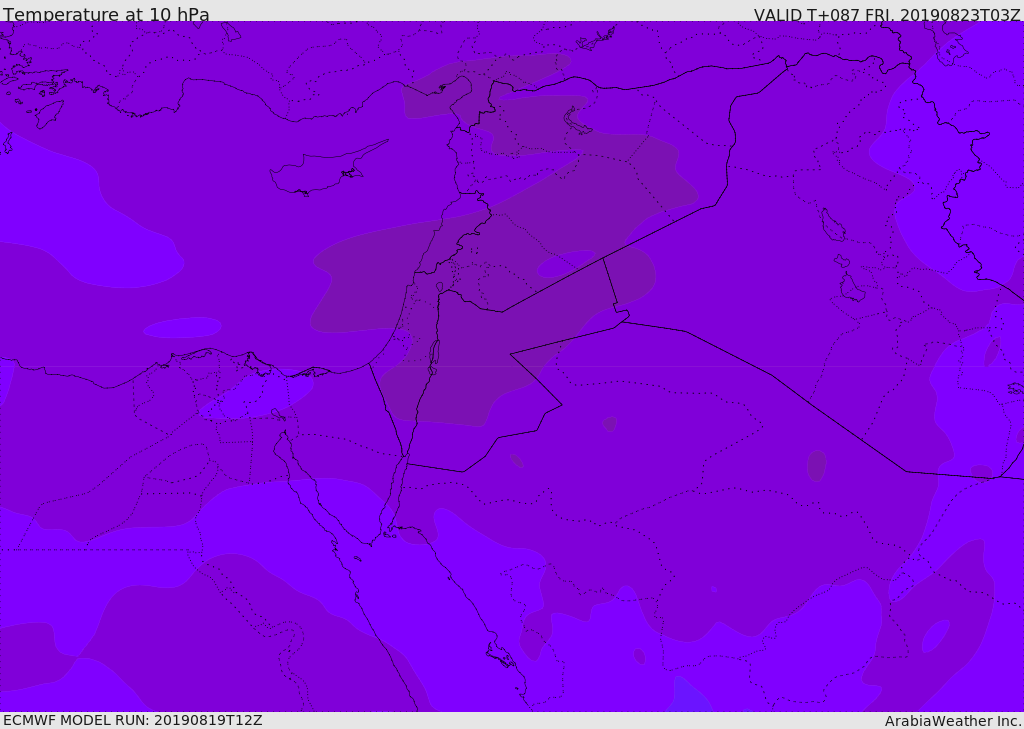Click the 'ECMWF MODEL RUN: 20190819T12Z' footer text
The width and height of the screenshot is (1024, 729).
(133, 720)
